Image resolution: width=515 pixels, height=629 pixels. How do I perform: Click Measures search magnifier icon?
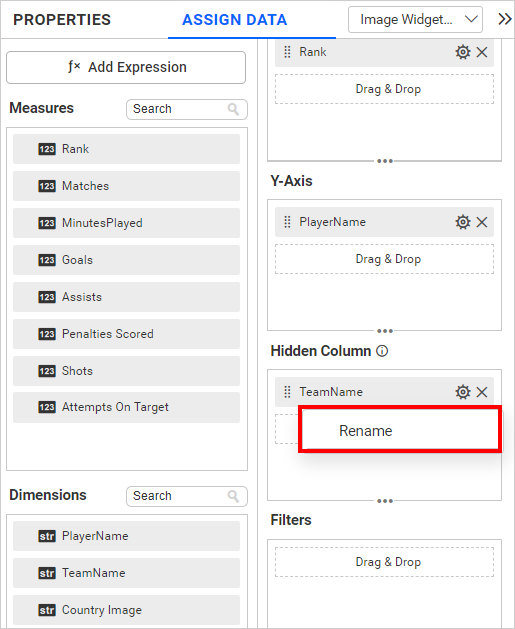coord(233,109)
